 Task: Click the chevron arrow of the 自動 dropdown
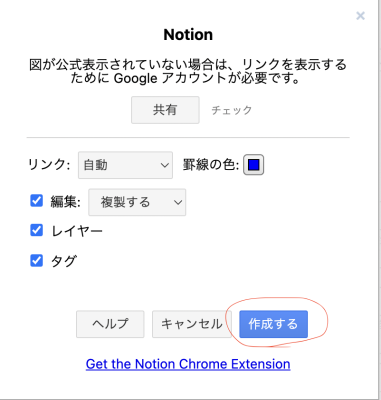(x=164, y=165)
